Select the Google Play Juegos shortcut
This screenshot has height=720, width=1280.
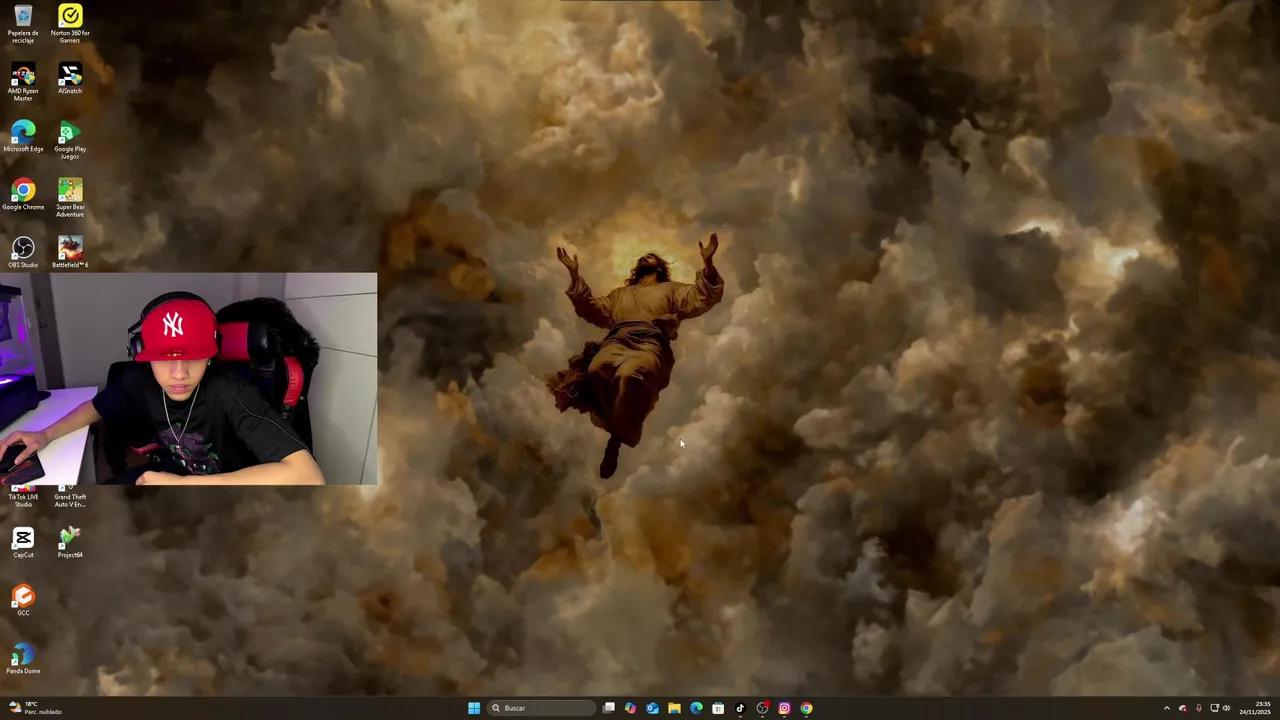coord(70,140)
